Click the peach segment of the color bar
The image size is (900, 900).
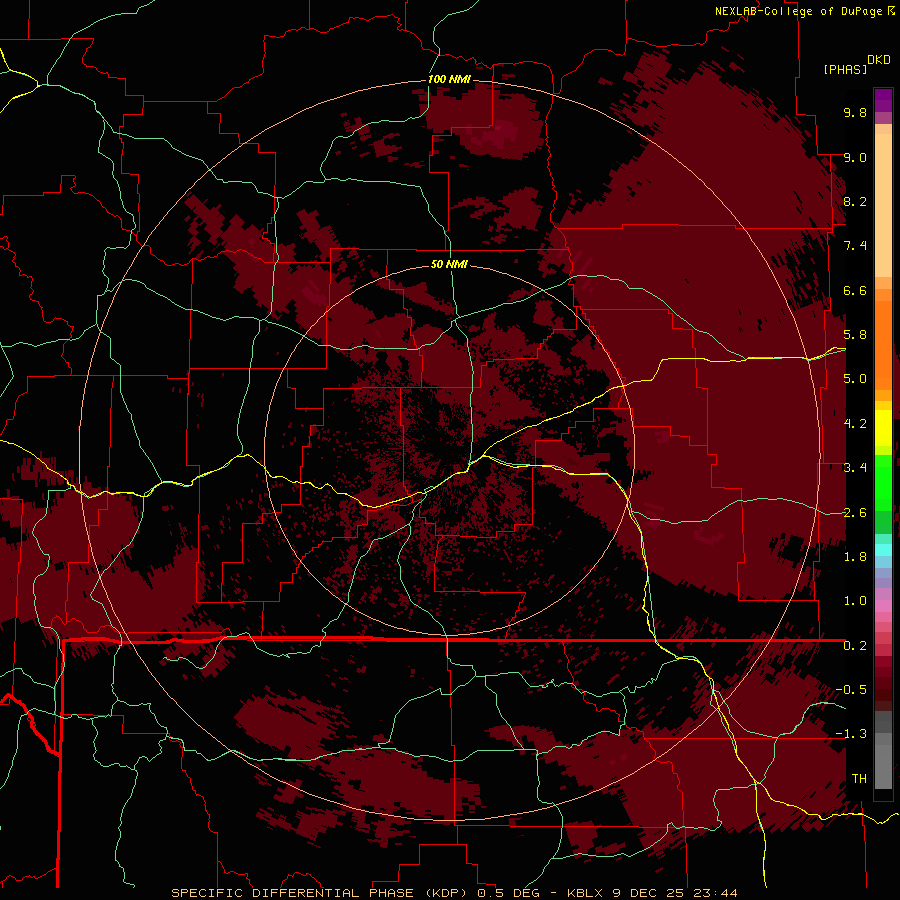coord(883,205)
